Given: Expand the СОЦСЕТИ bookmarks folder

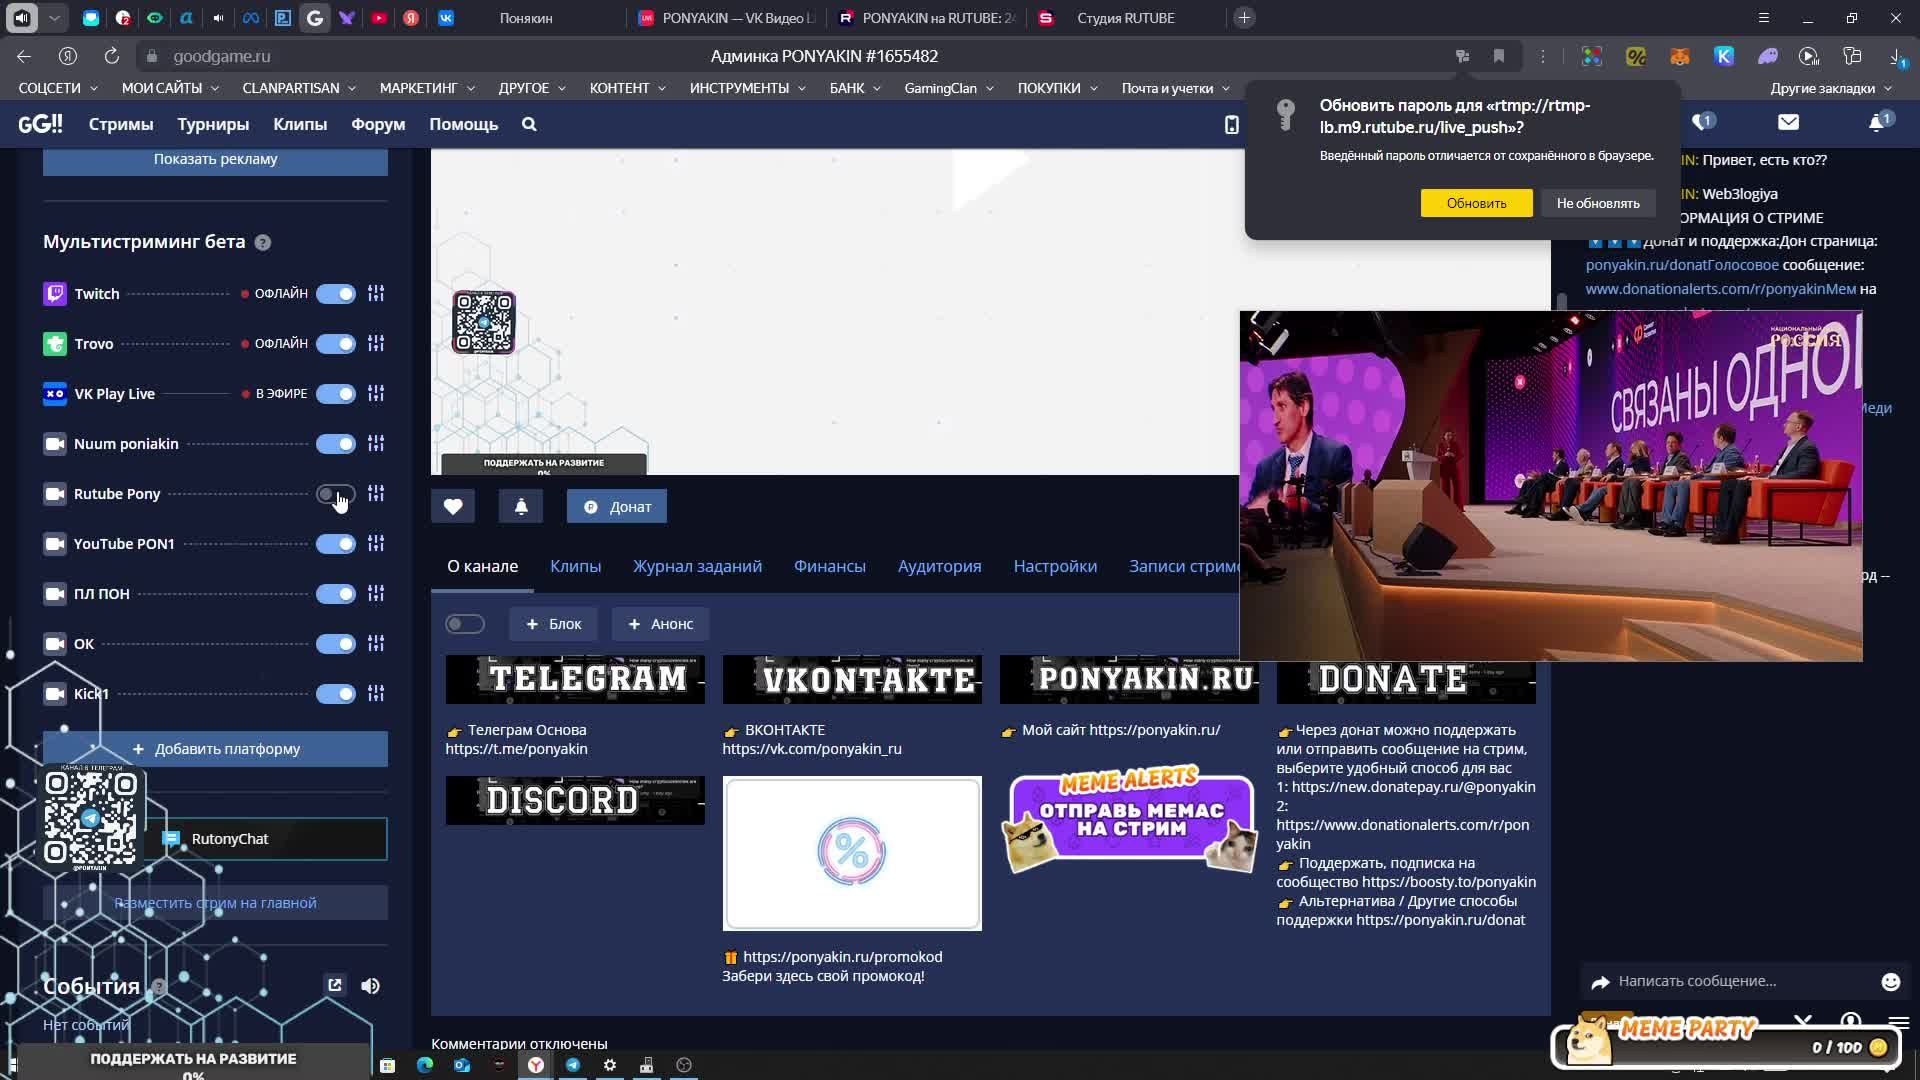Looking at the screenshot, I should pos(58,88).
